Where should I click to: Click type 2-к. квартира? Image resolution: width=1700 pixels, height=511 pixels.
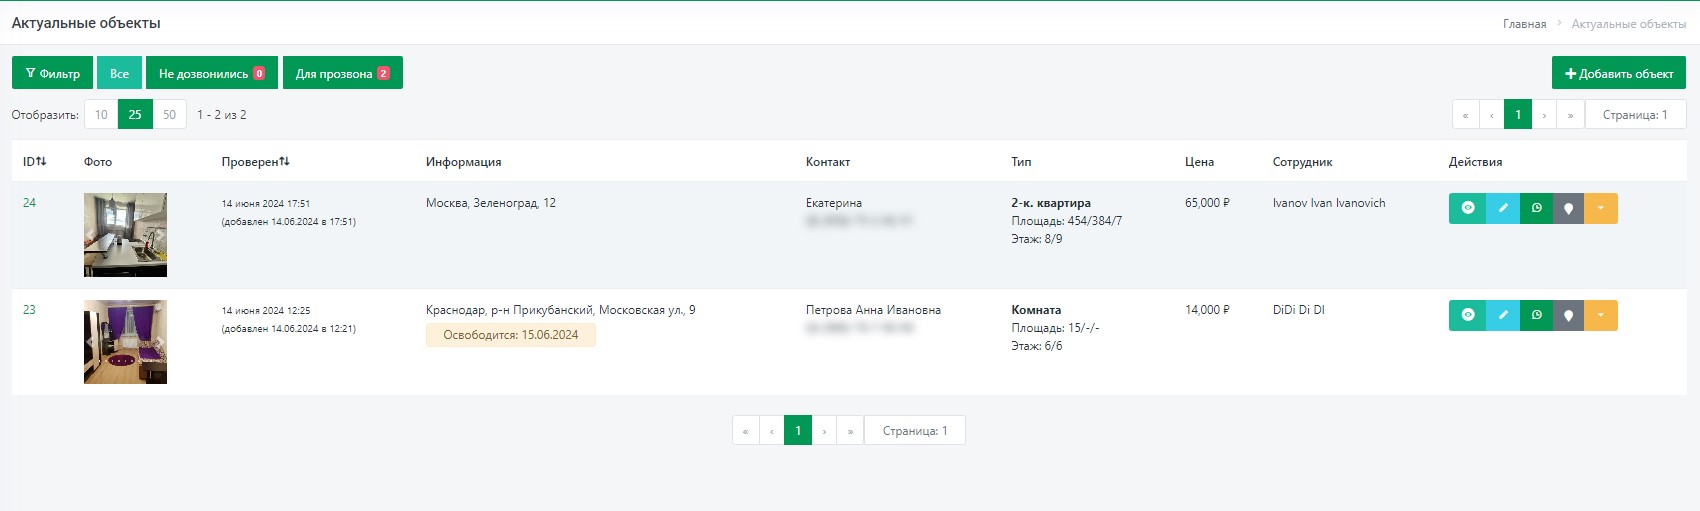1051,202
